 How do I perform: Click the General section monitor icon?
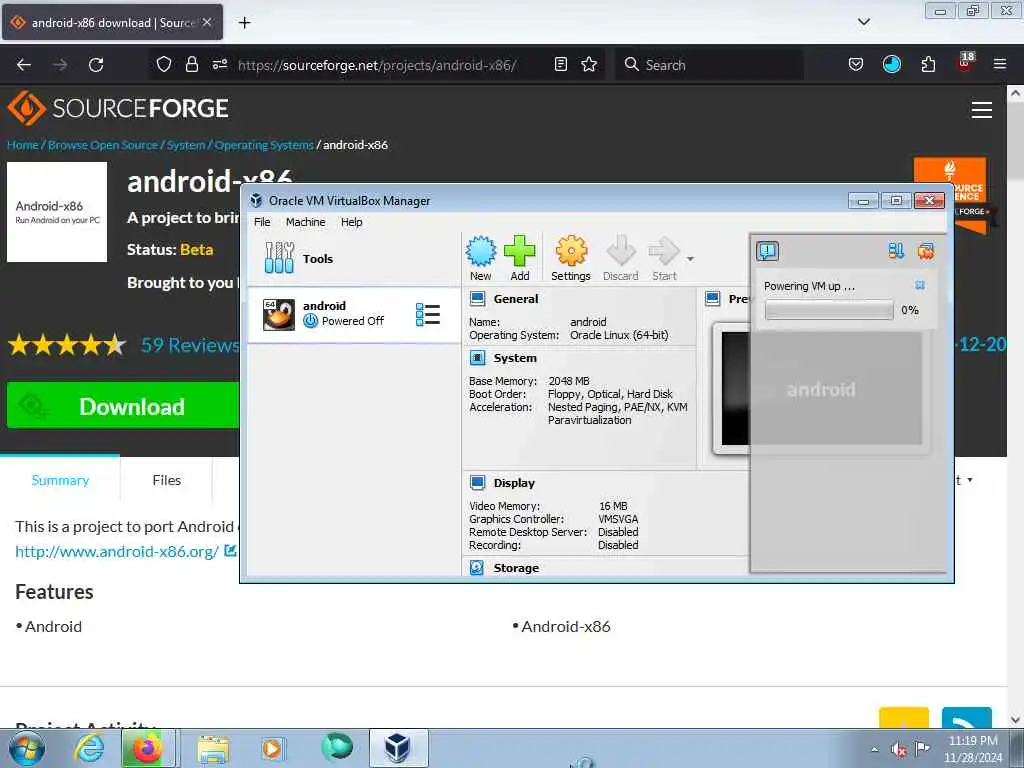pyautogui.click(x=477, y=299)
